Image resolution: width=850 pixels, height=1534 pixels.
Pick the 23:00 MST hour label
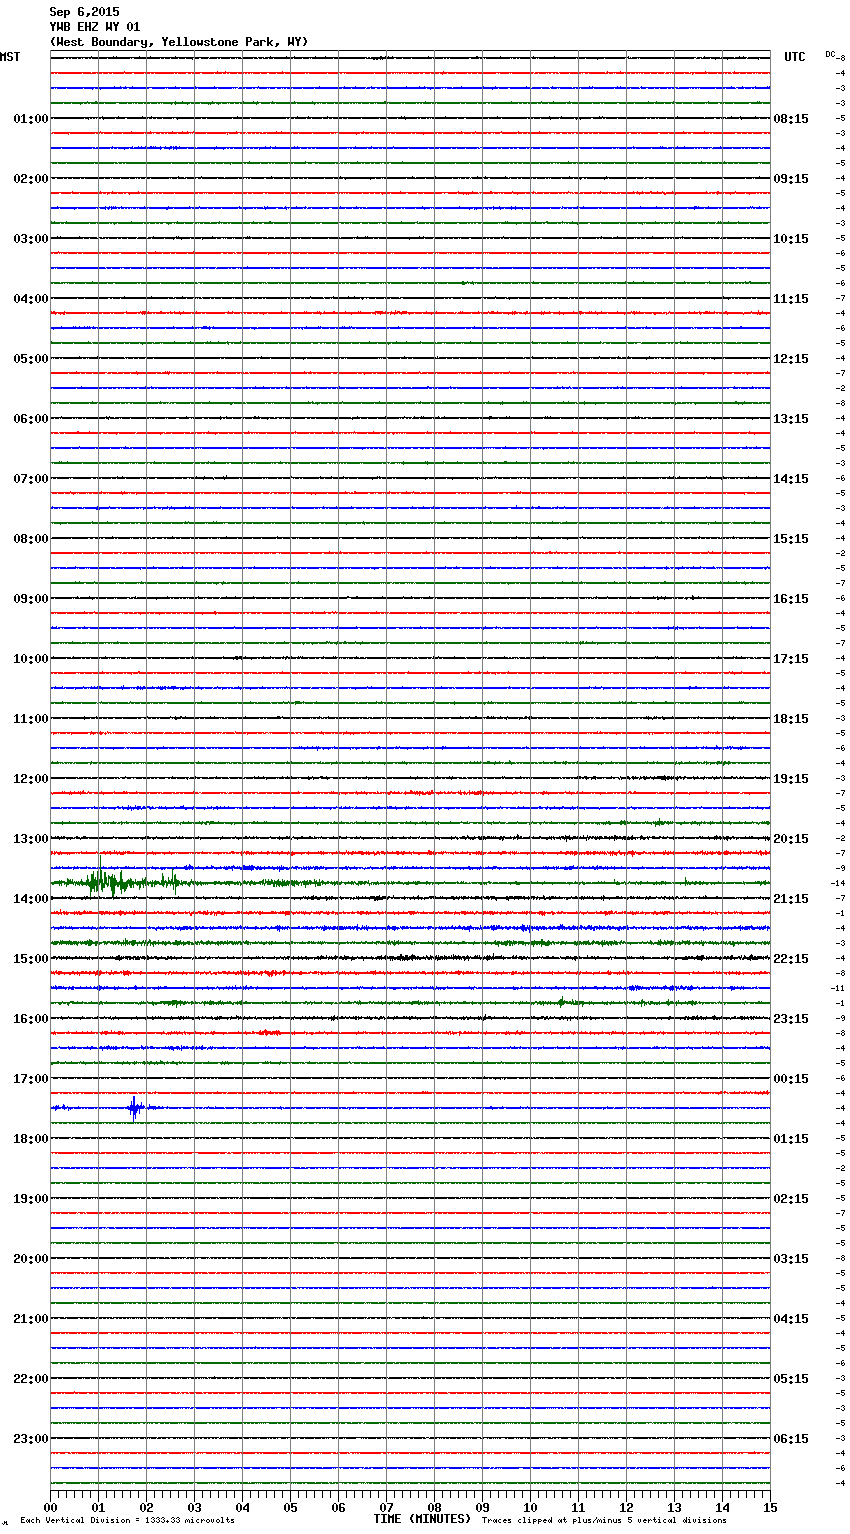click(31, 1439)
